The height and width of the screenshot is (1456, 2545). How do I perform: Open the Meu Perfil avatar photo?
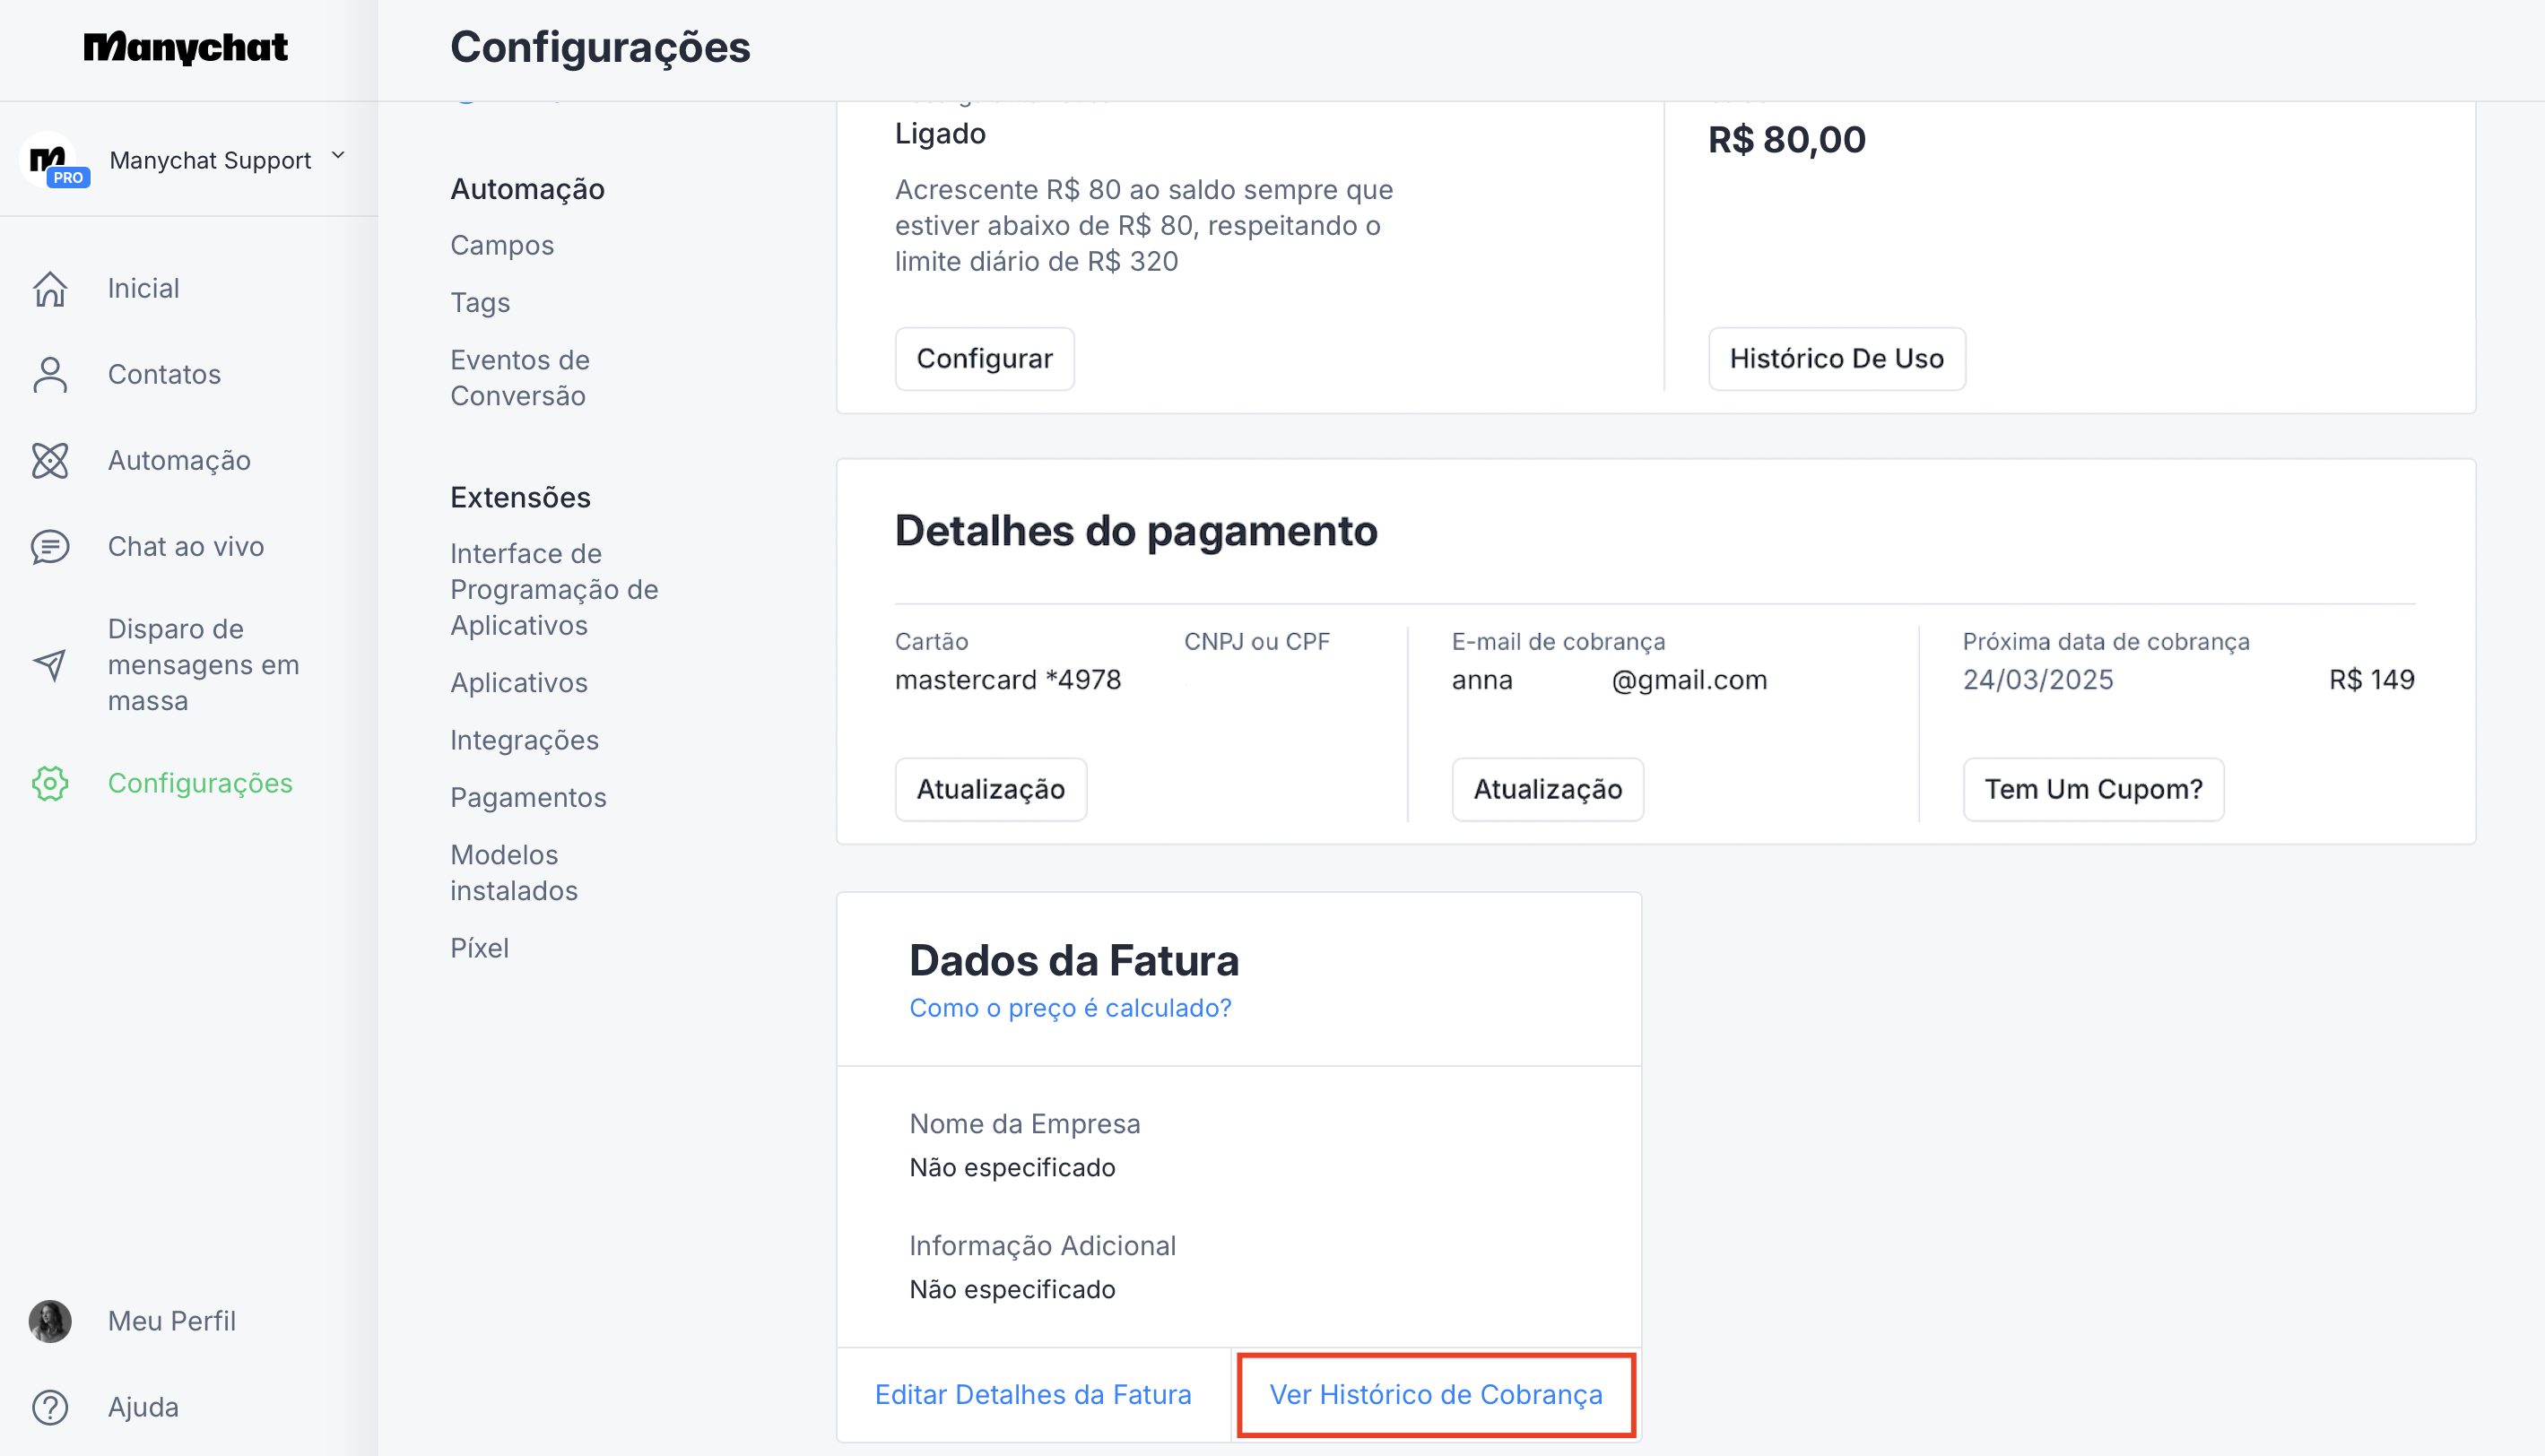pos(50,1321)
